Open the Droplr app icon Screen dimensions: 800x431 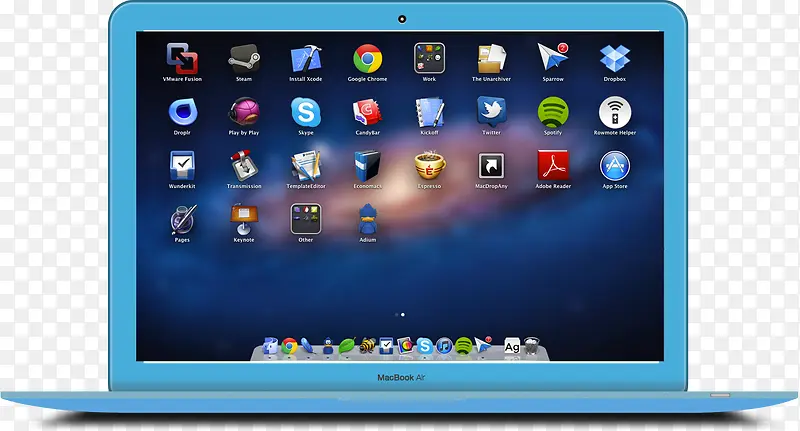[182, 112]
